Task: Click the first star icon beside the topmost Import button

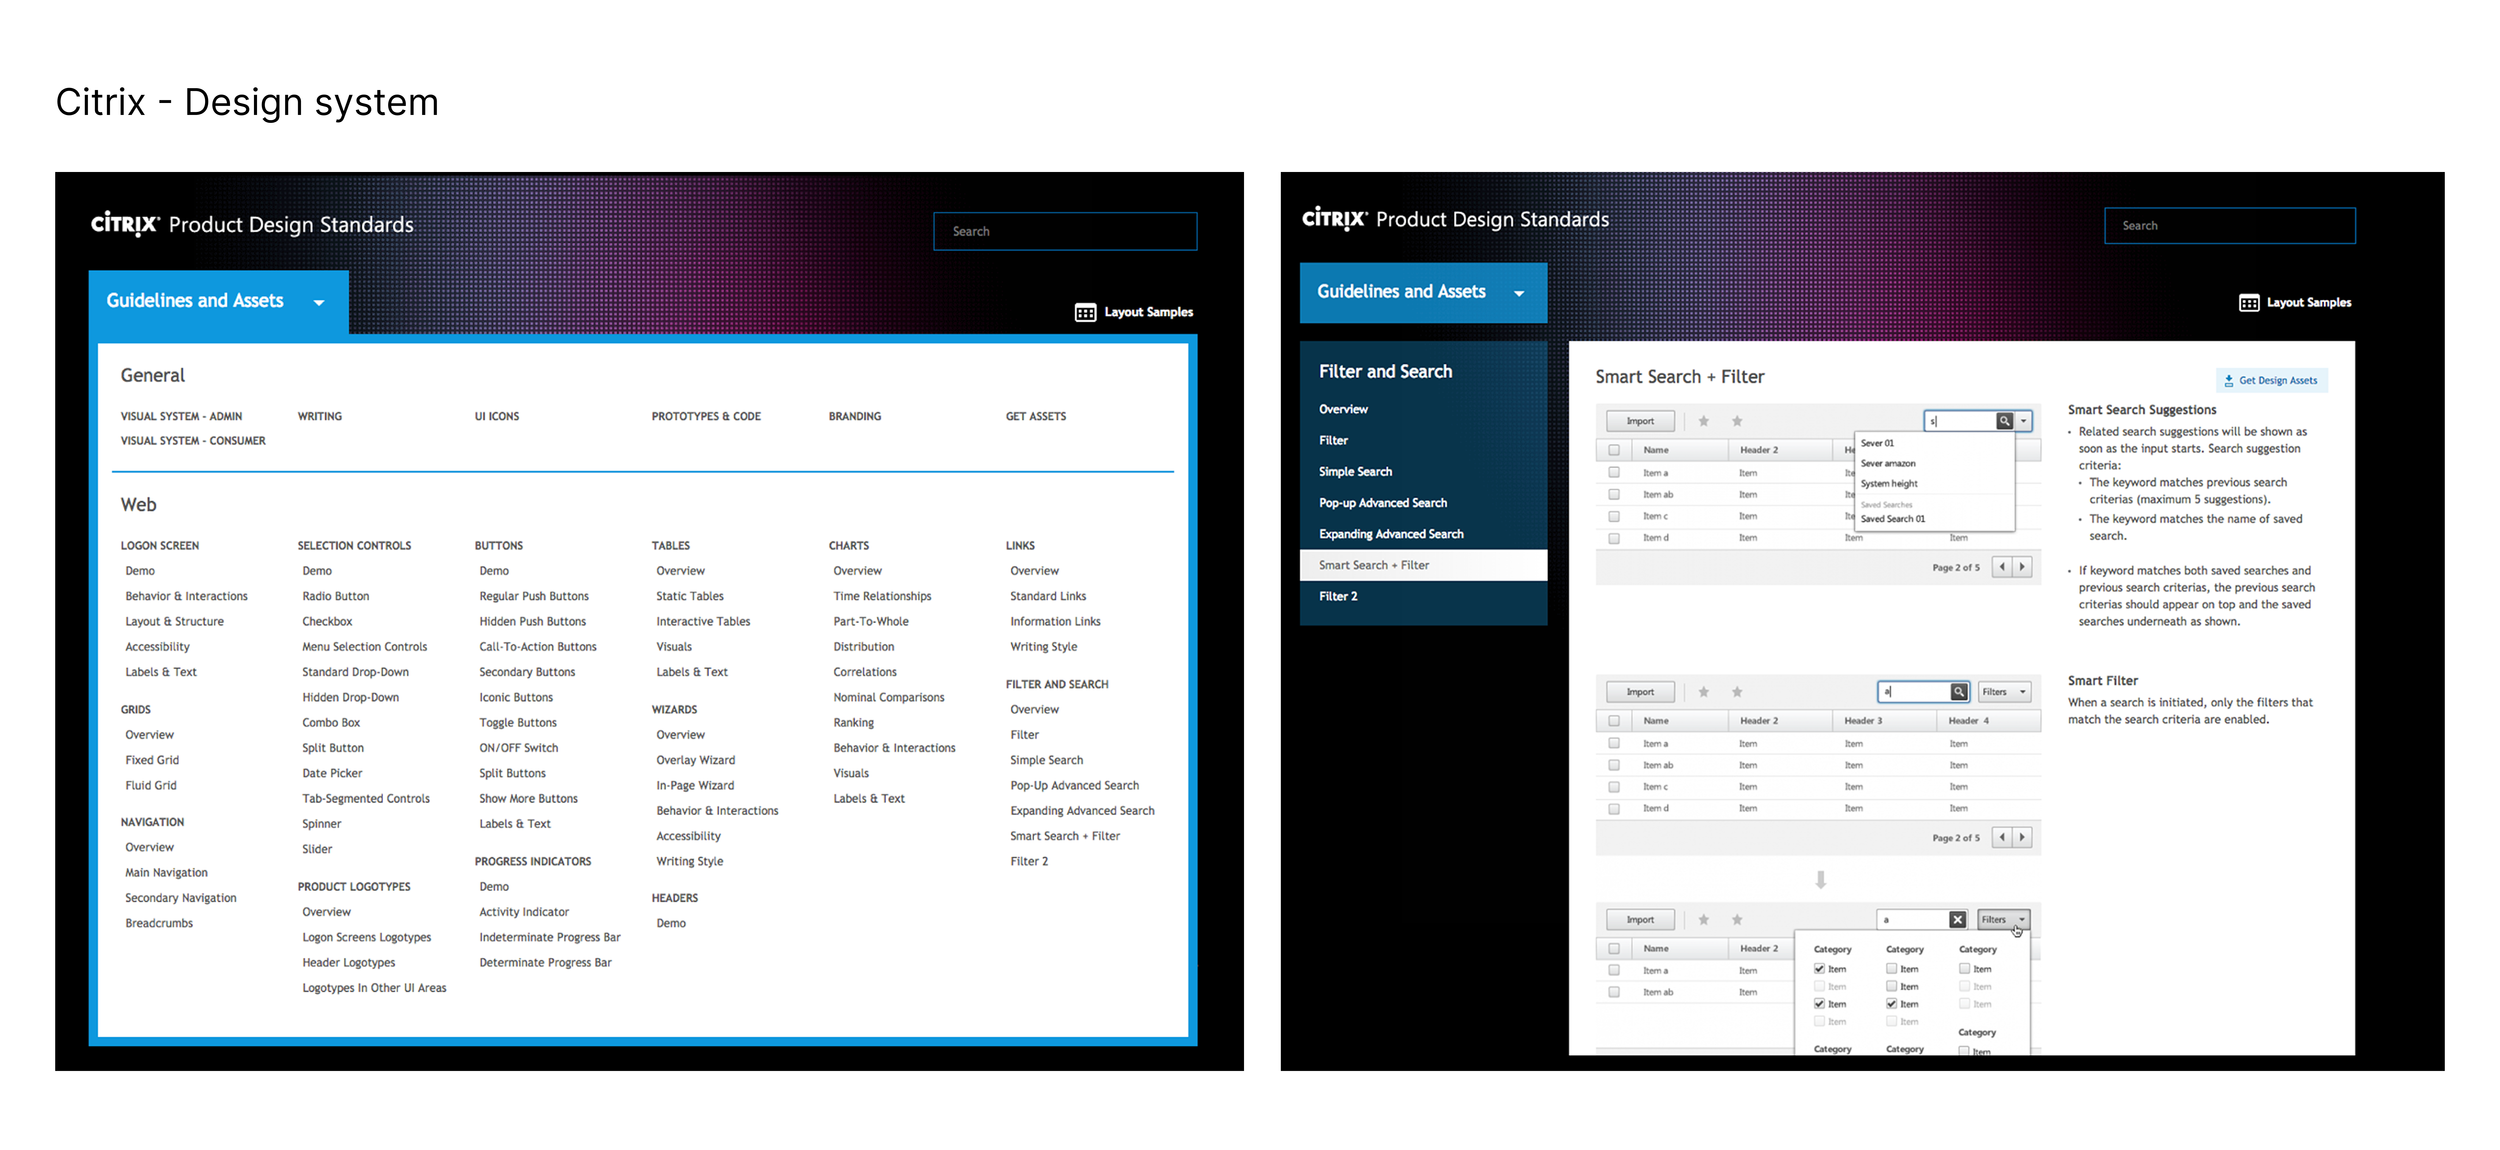Action: click(x=1704, y=421)
